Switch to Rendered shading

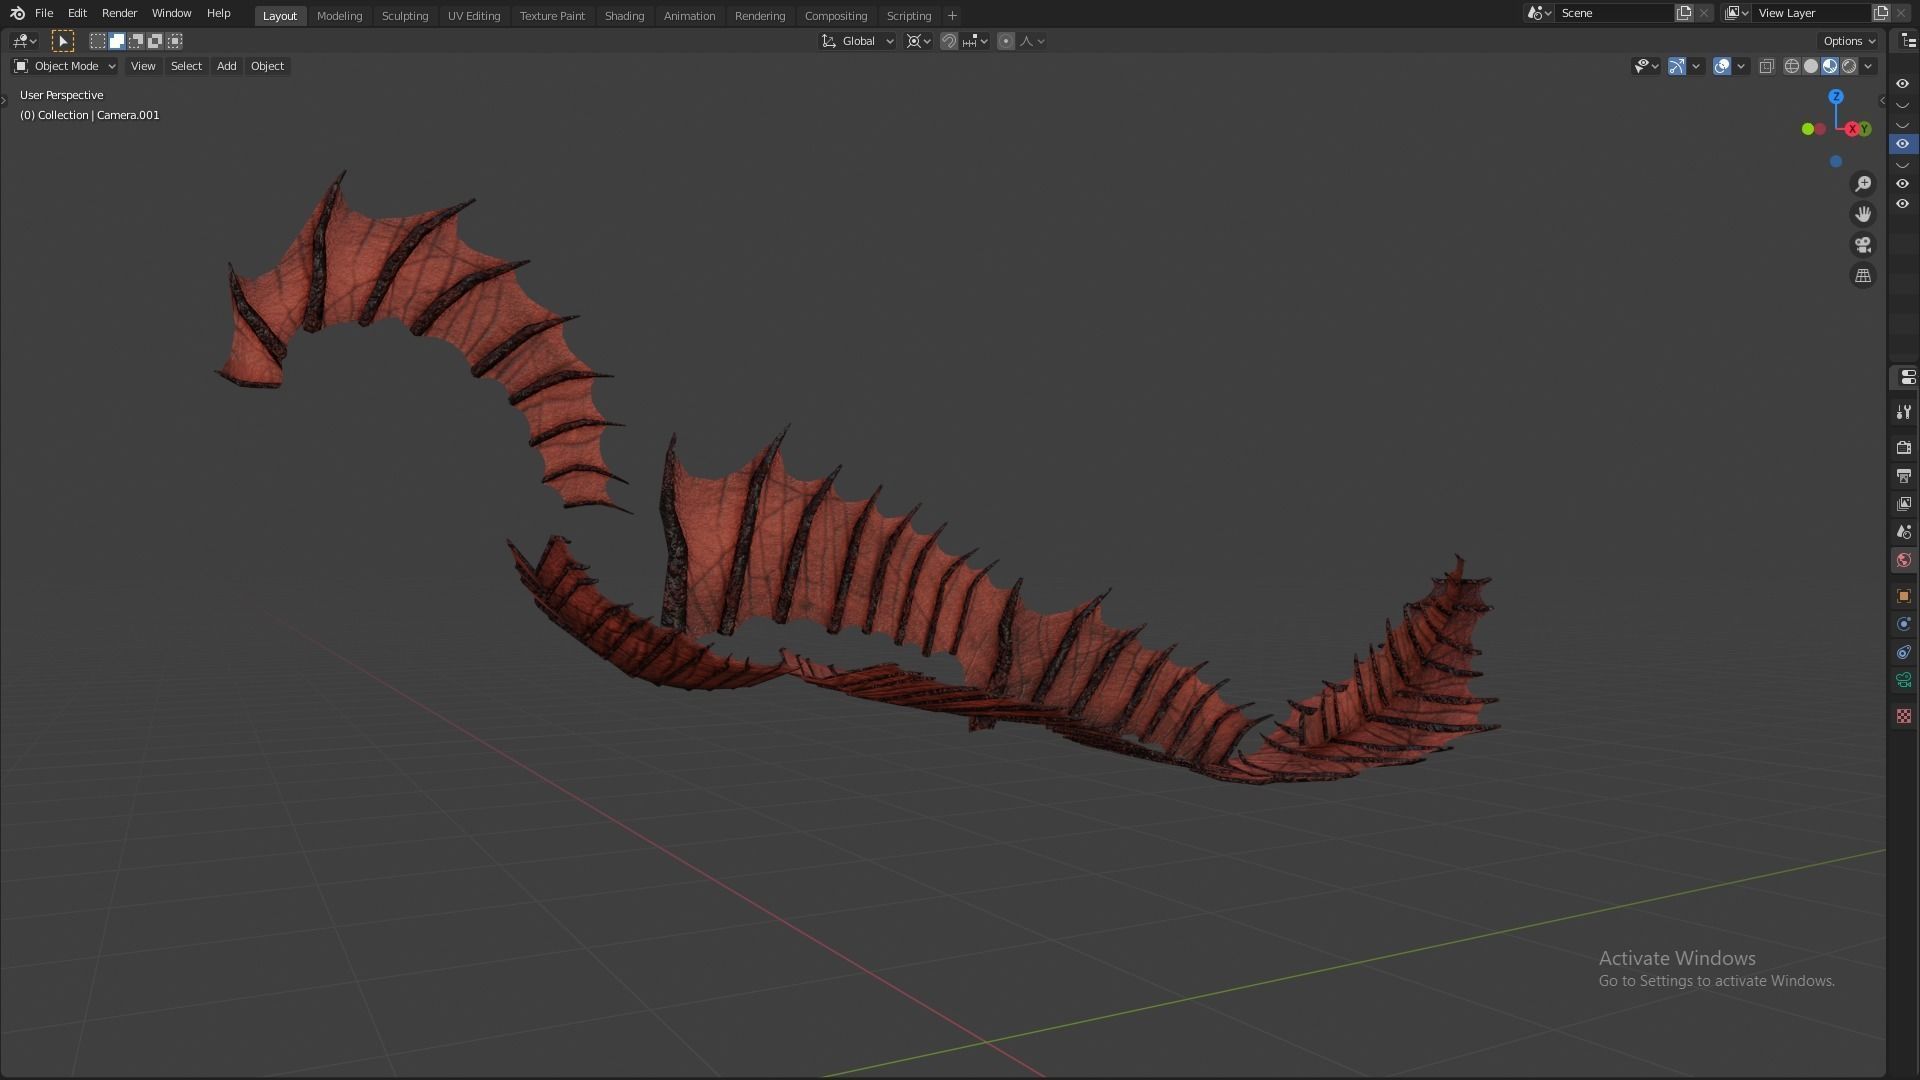tap(1849, 66)
